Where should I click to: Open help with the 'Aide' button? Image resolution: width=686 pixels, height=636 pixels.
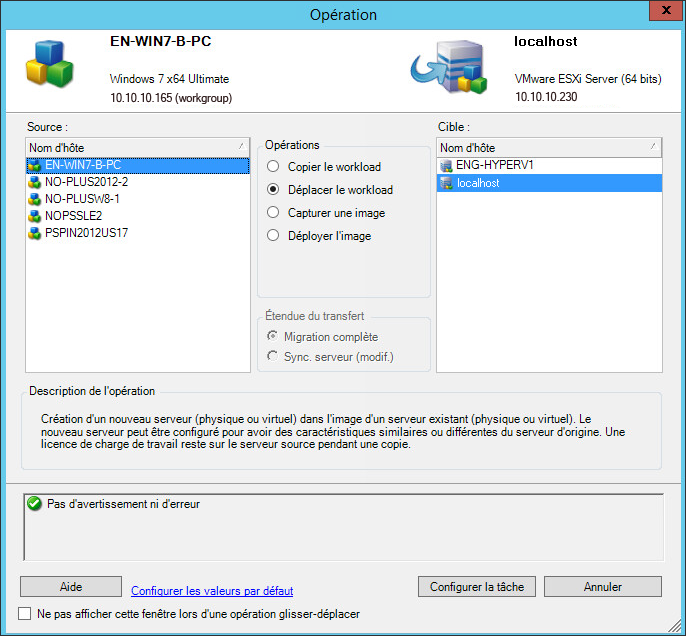[x=70, y=587]
